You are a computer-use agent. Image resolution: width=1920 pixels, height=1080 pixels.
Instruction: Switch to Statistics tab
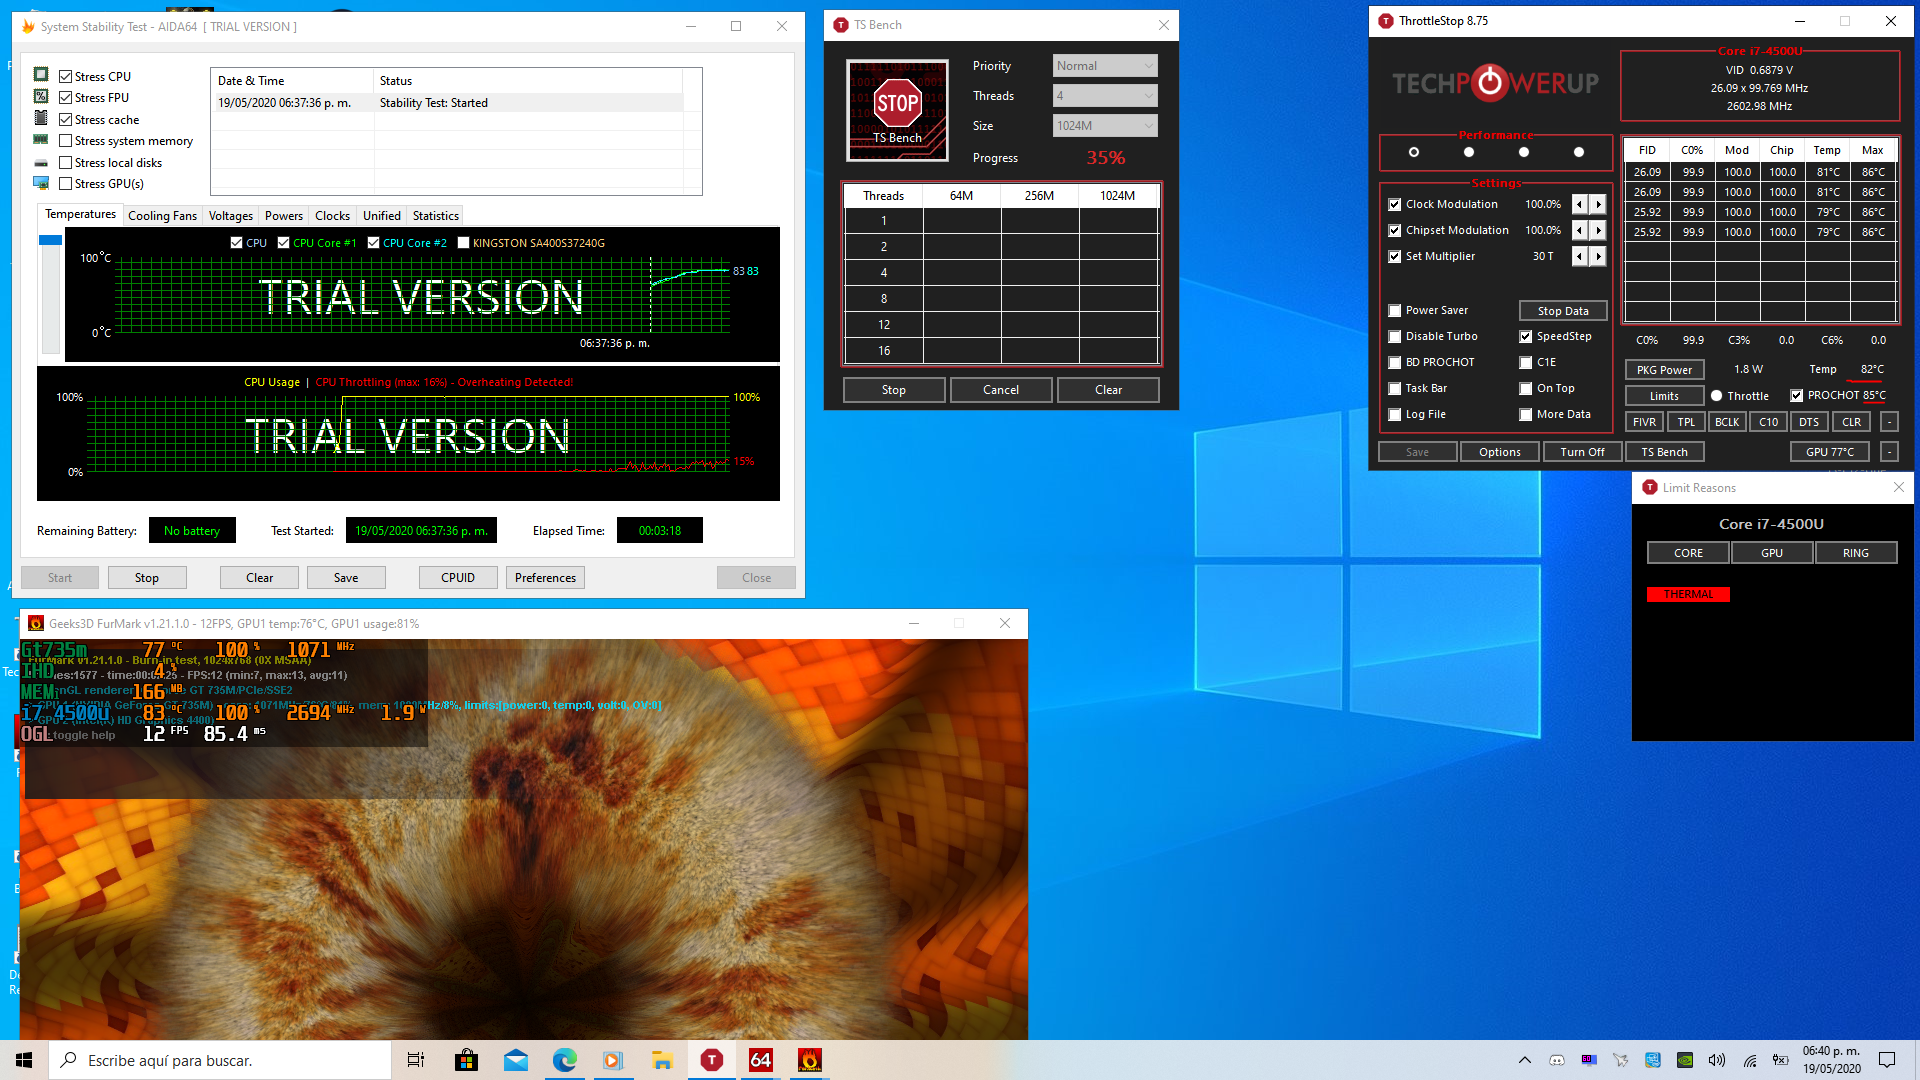(x=435, y=216)
